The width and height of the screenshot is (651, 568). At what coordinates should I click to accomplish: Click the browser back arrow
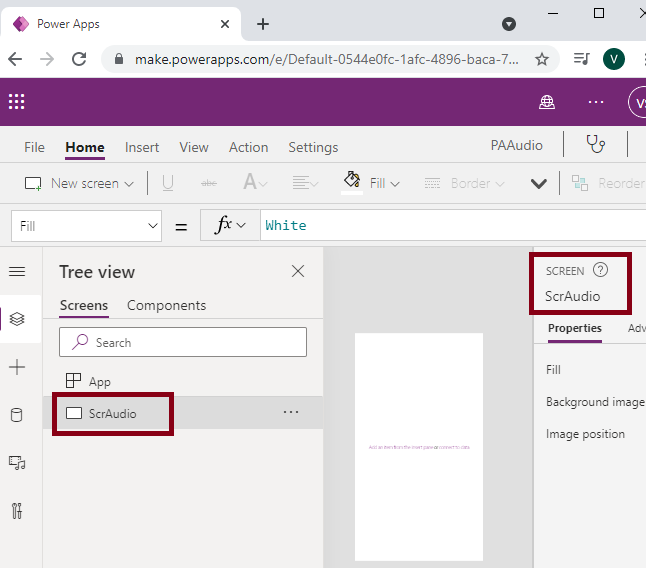tap(15, 59)
